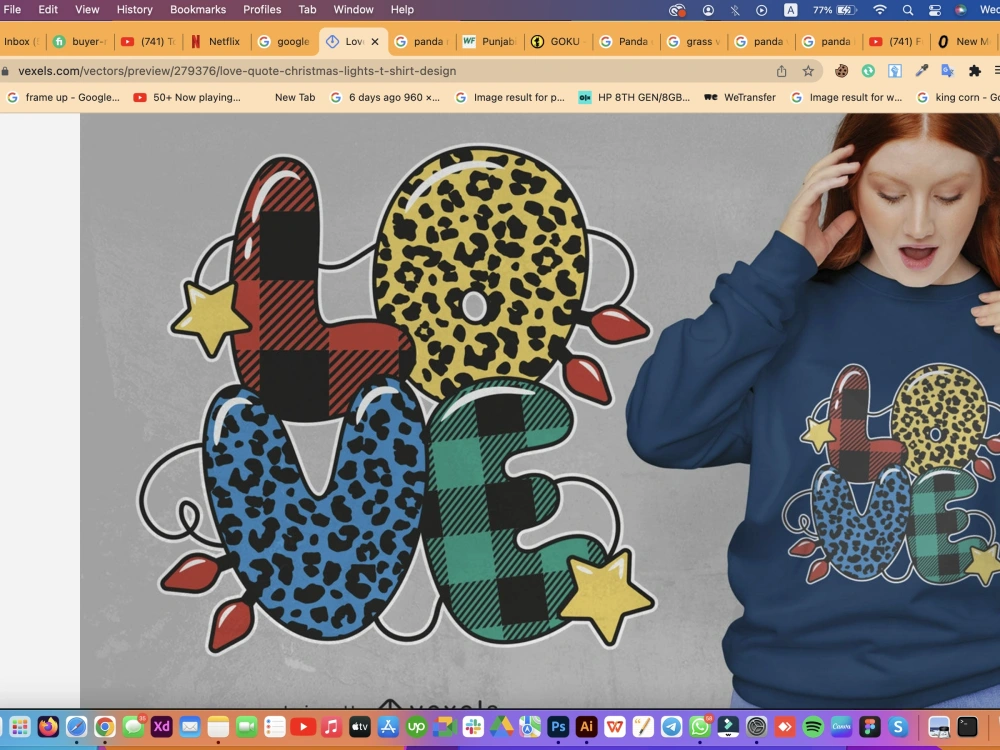This screenshot has width=1000, height=750.
Task: Open Control Center in the menu bar
Action: point(934,10)
